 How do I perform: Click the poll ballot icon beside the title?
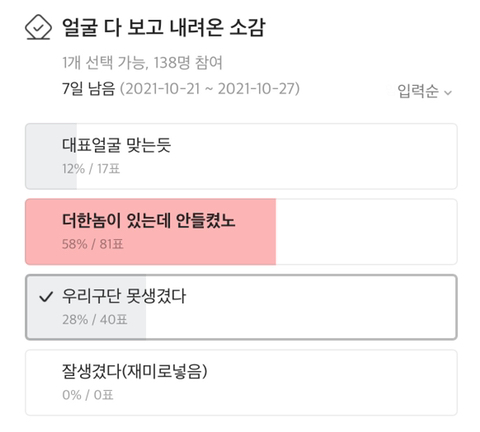click(x=38, y=27)
